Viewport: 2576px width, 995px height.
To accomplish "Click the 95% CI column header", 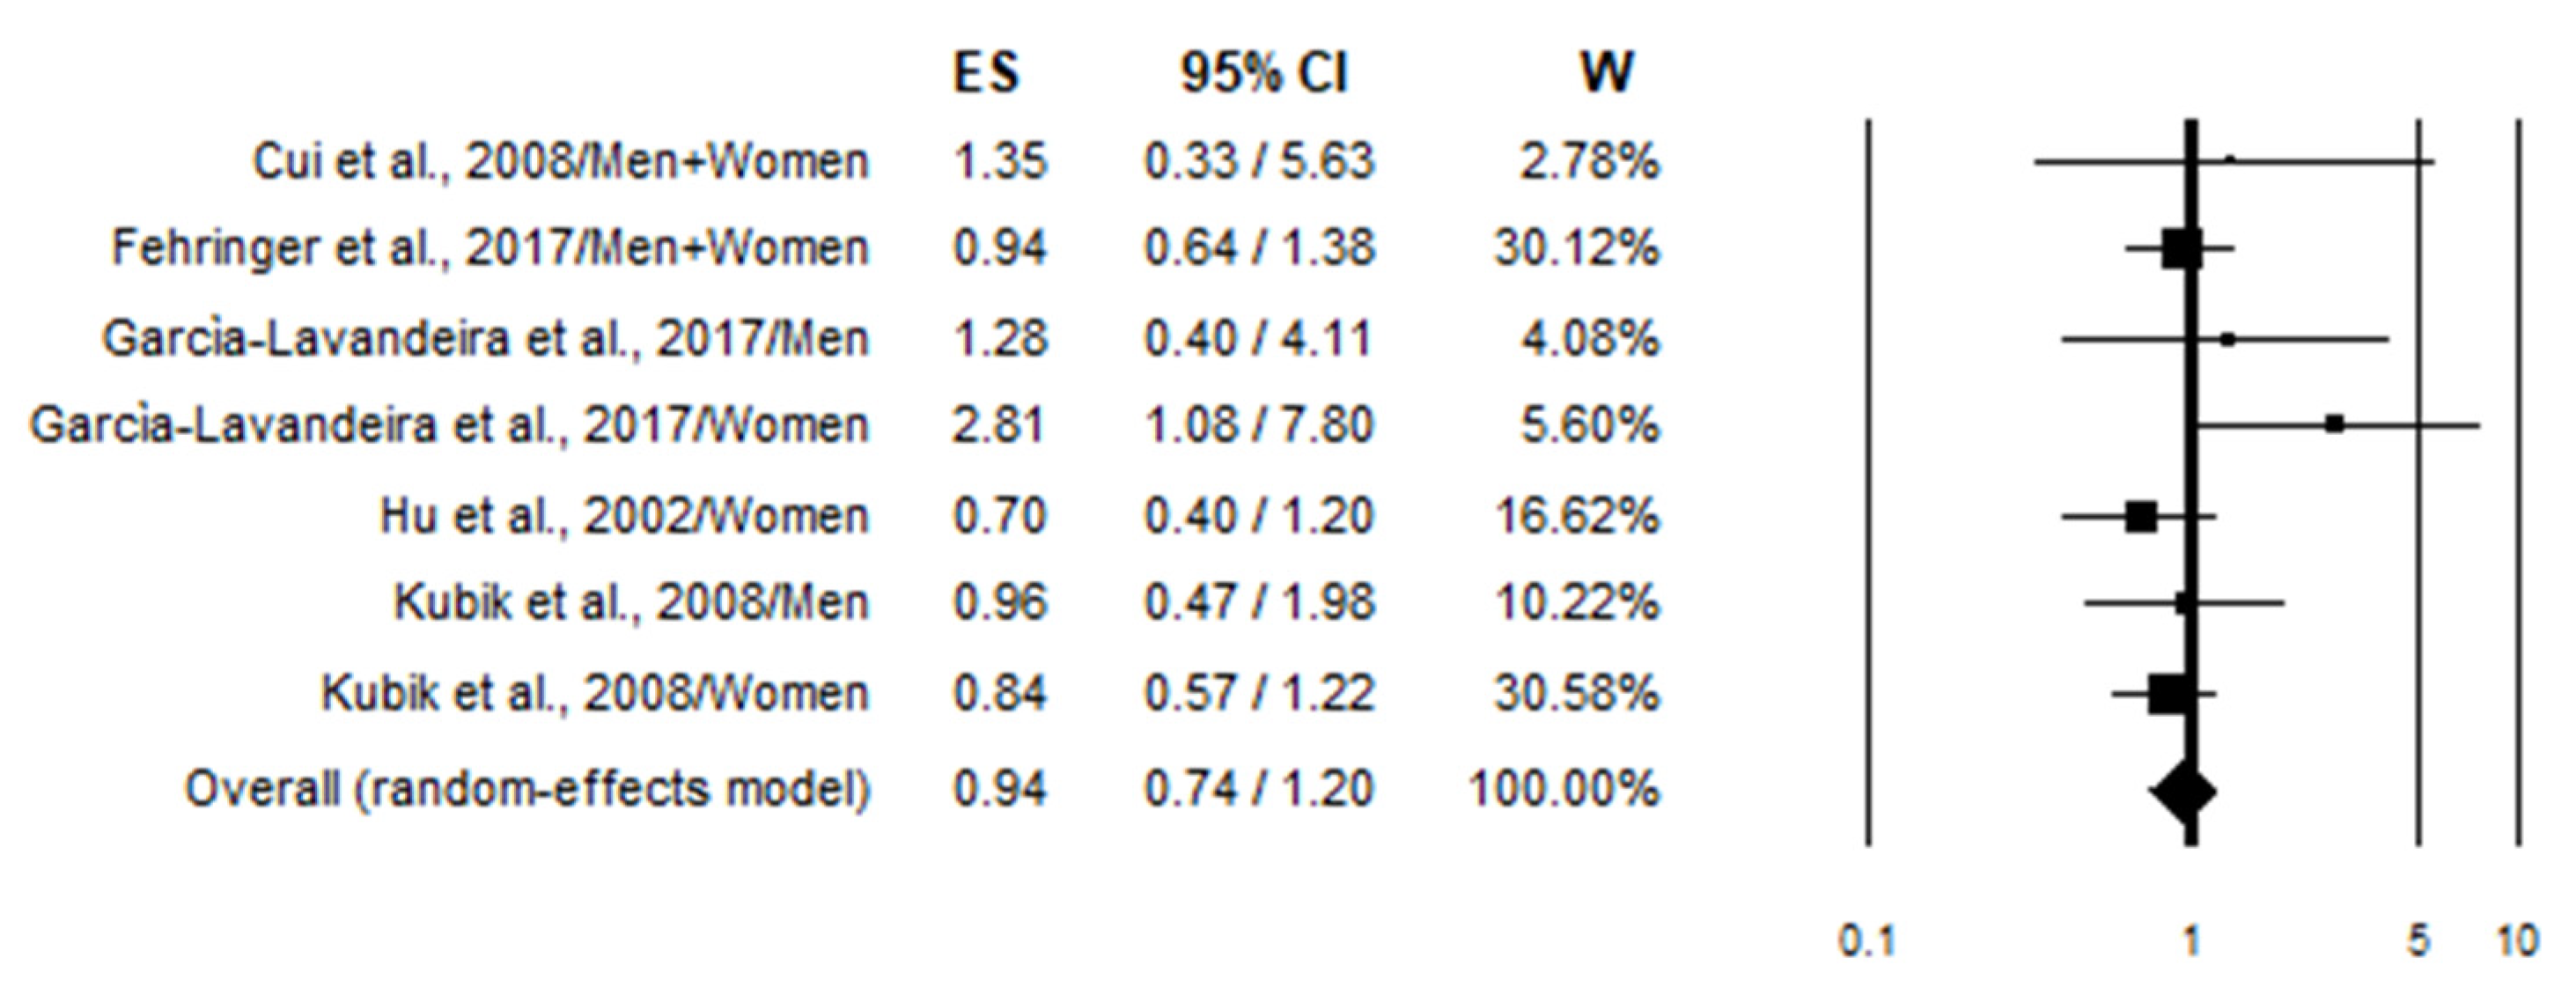I will [1264, 73].
